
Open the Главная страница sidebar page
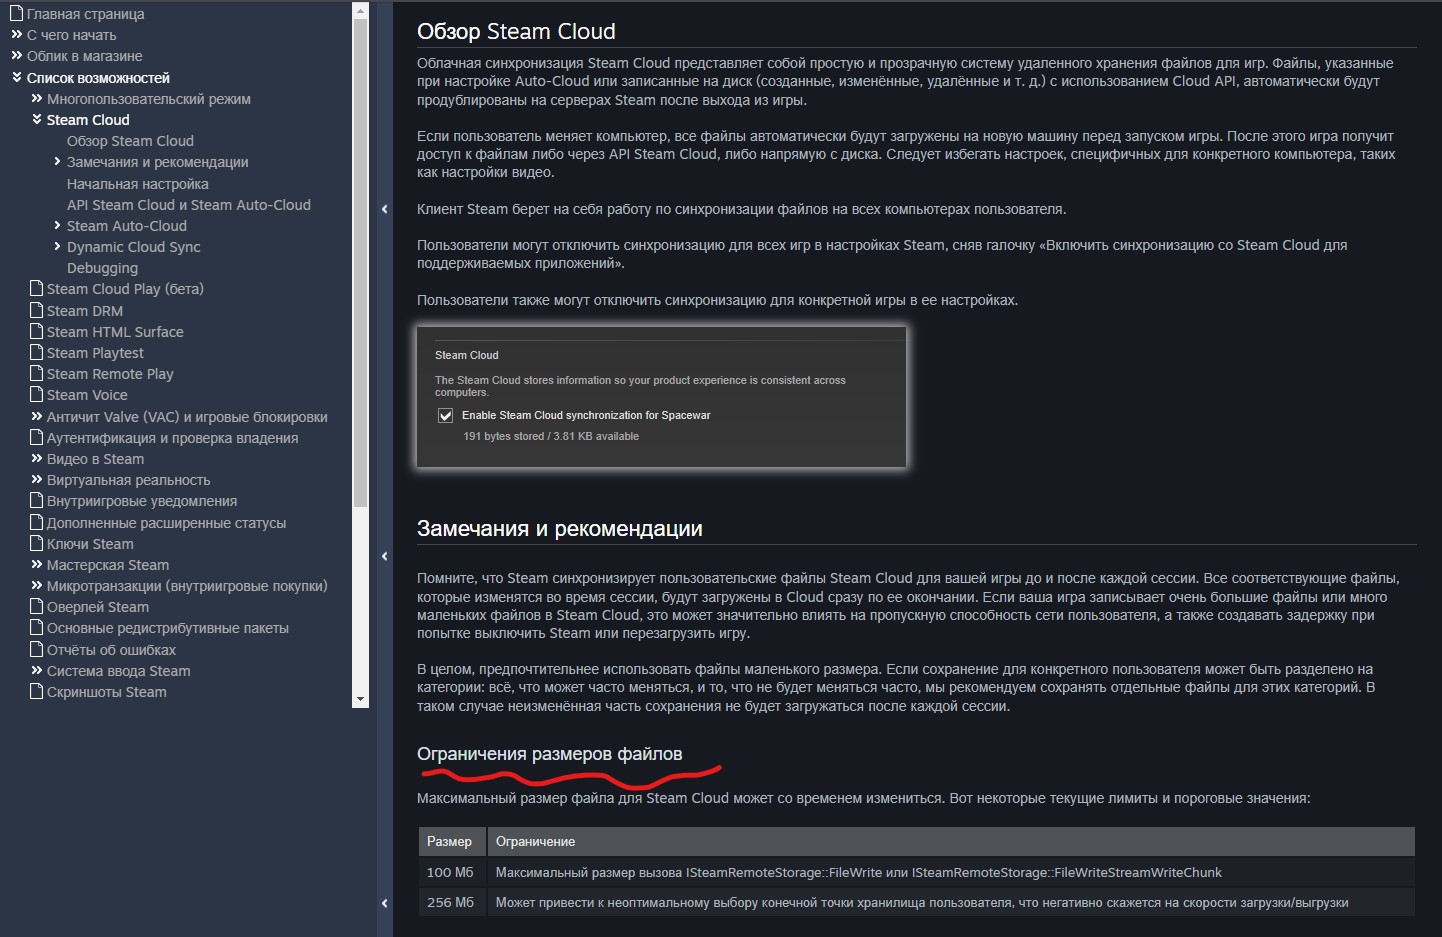[x=85, y=14]
